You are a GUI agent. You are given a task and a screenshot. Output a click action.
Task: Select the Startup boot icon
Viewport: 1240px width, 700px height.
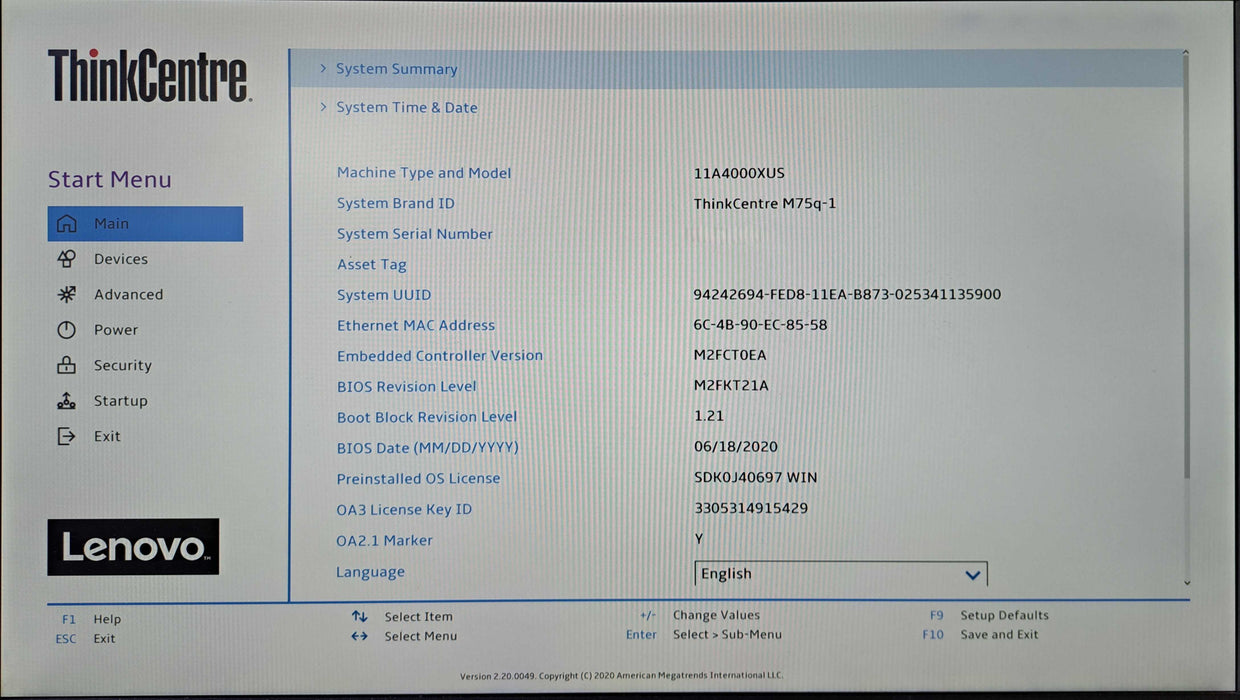click(66, 401)
